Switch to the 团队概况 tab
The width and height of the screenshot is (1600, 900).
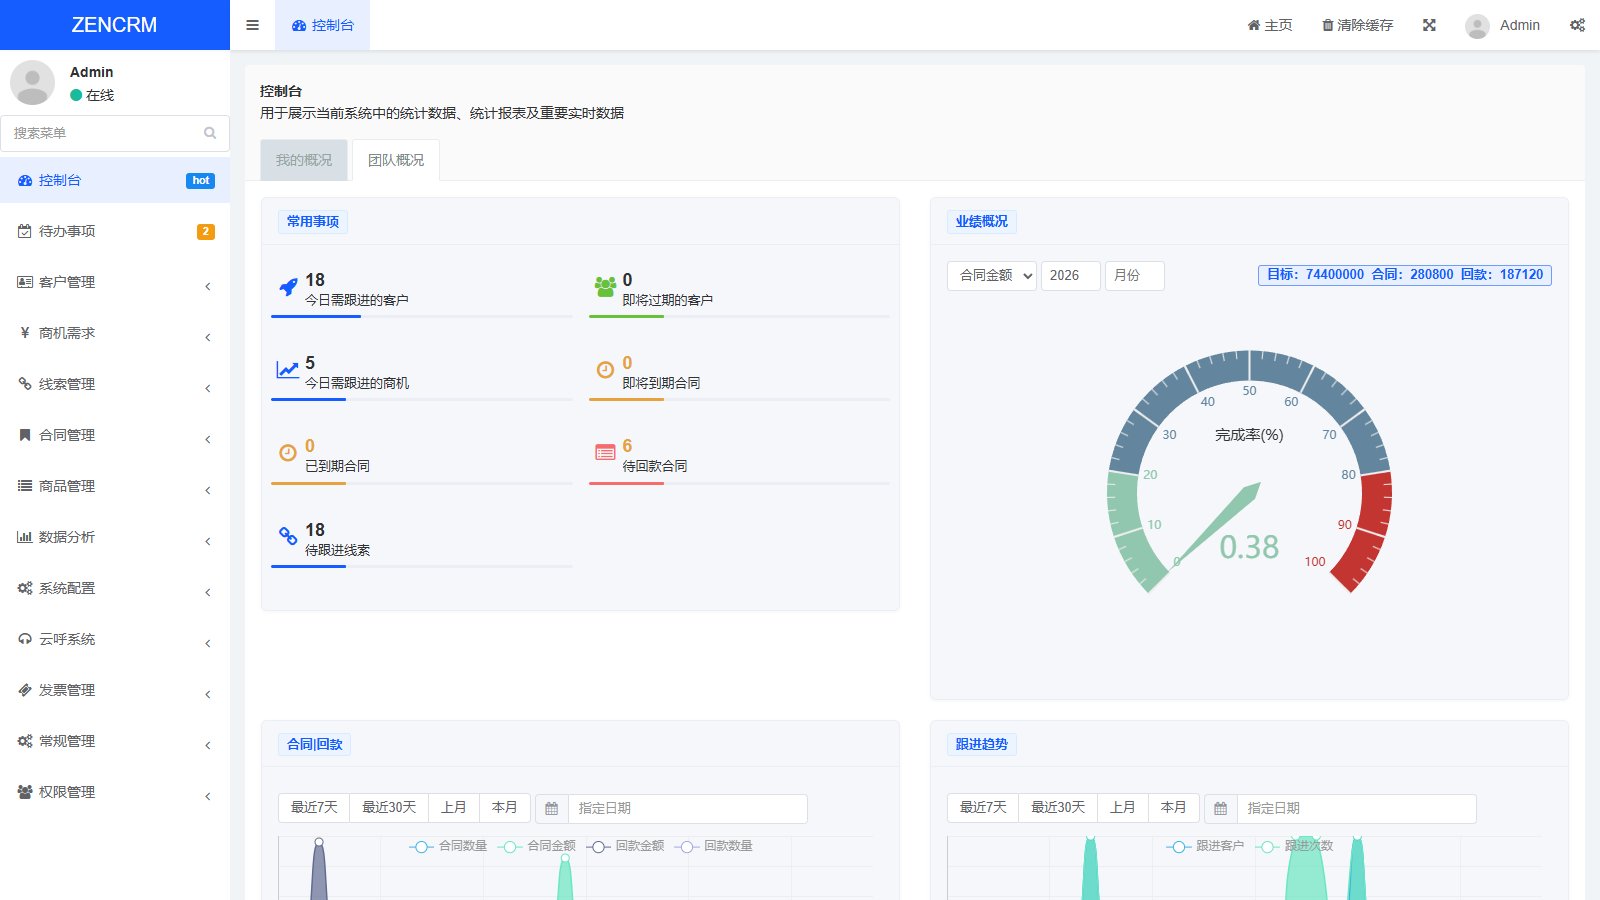pyautogui.click(x=396, y=160)
